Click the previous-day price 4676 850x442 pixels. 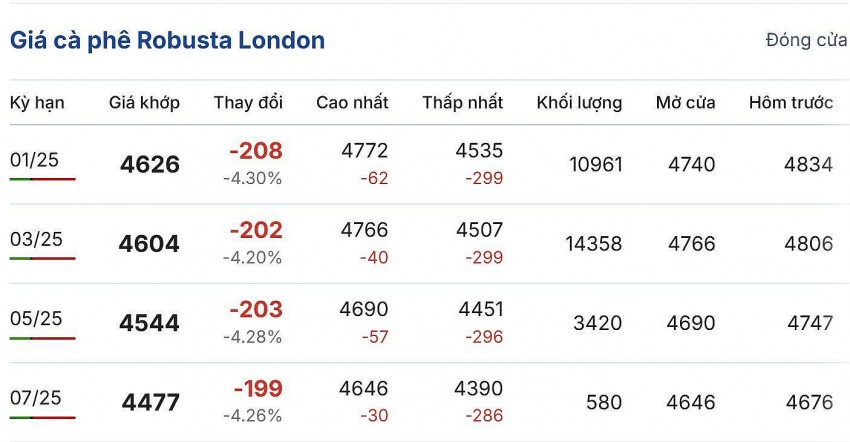pyautogui.click(x=809, y=403)
